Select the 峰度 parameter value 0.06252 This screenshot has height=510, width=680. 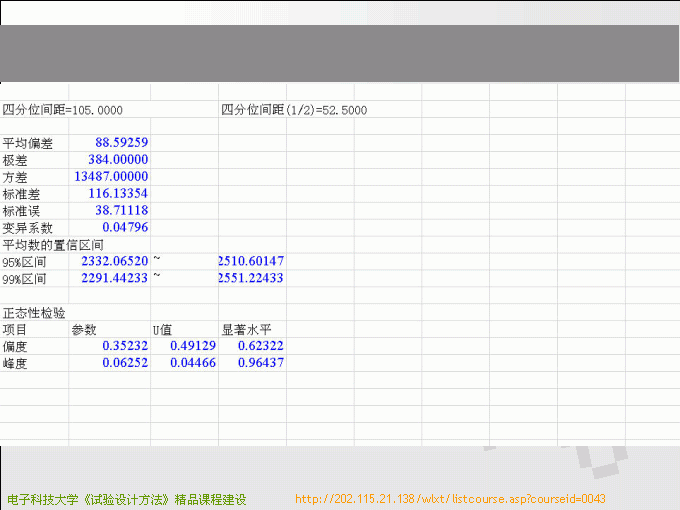[125, 363]
